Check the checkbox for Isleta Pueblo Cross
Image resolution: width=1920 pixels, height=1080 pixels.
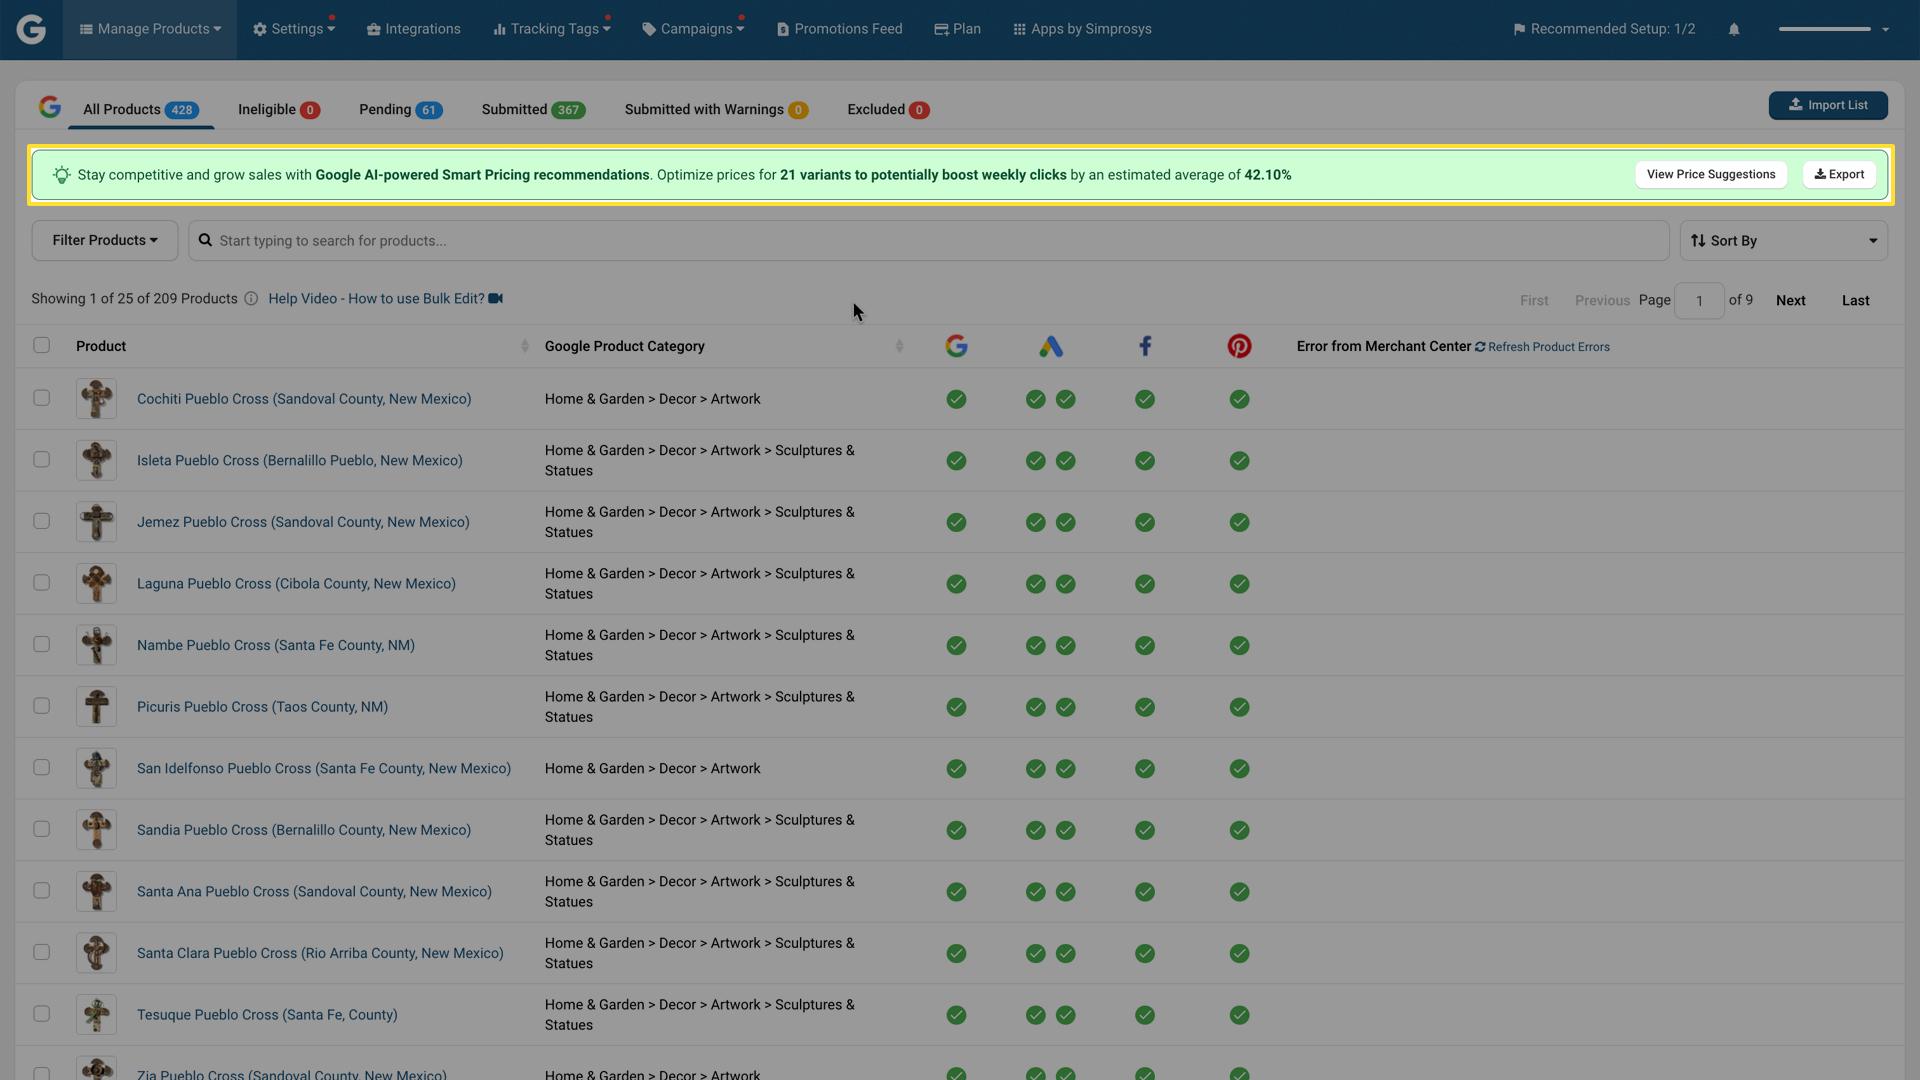41,460
